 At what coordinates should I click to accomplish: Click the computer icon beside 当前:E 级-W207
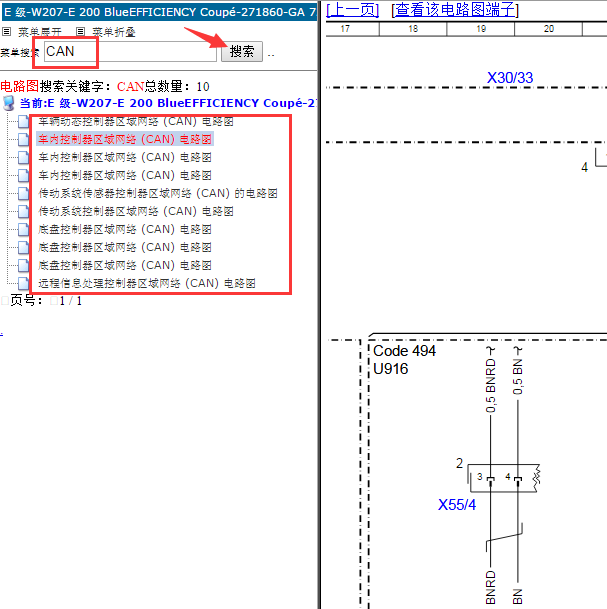9,103
